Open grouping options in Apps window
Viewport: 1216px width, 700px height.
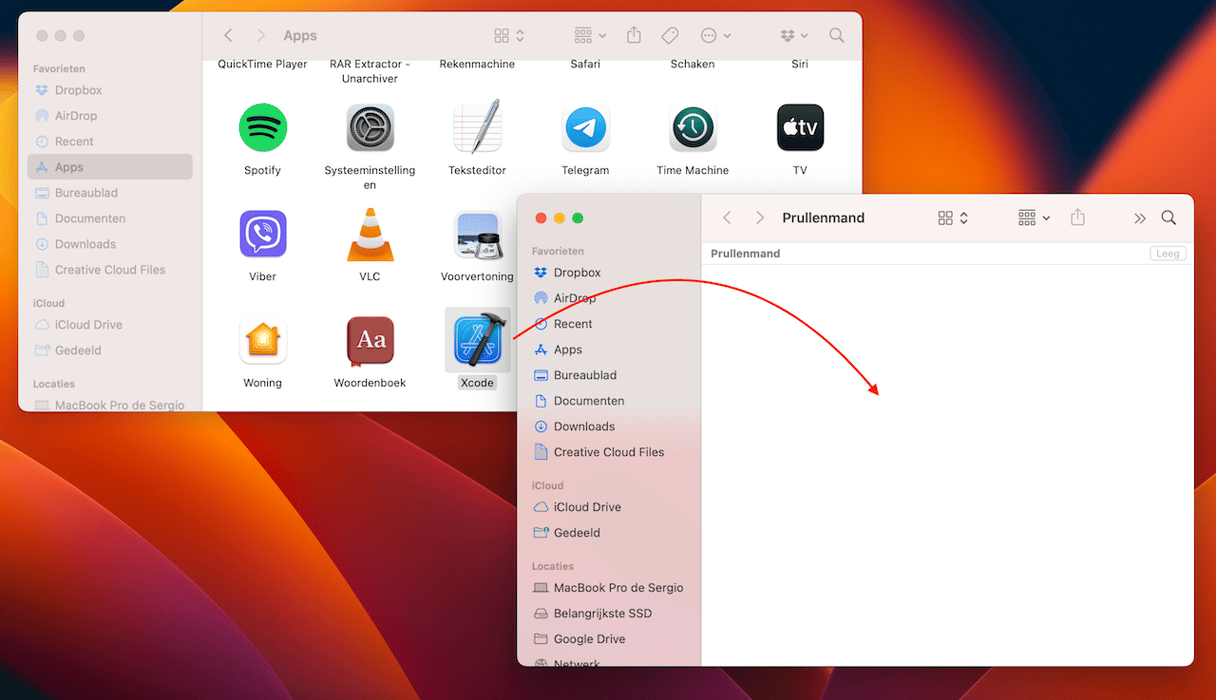coord(590,36)
